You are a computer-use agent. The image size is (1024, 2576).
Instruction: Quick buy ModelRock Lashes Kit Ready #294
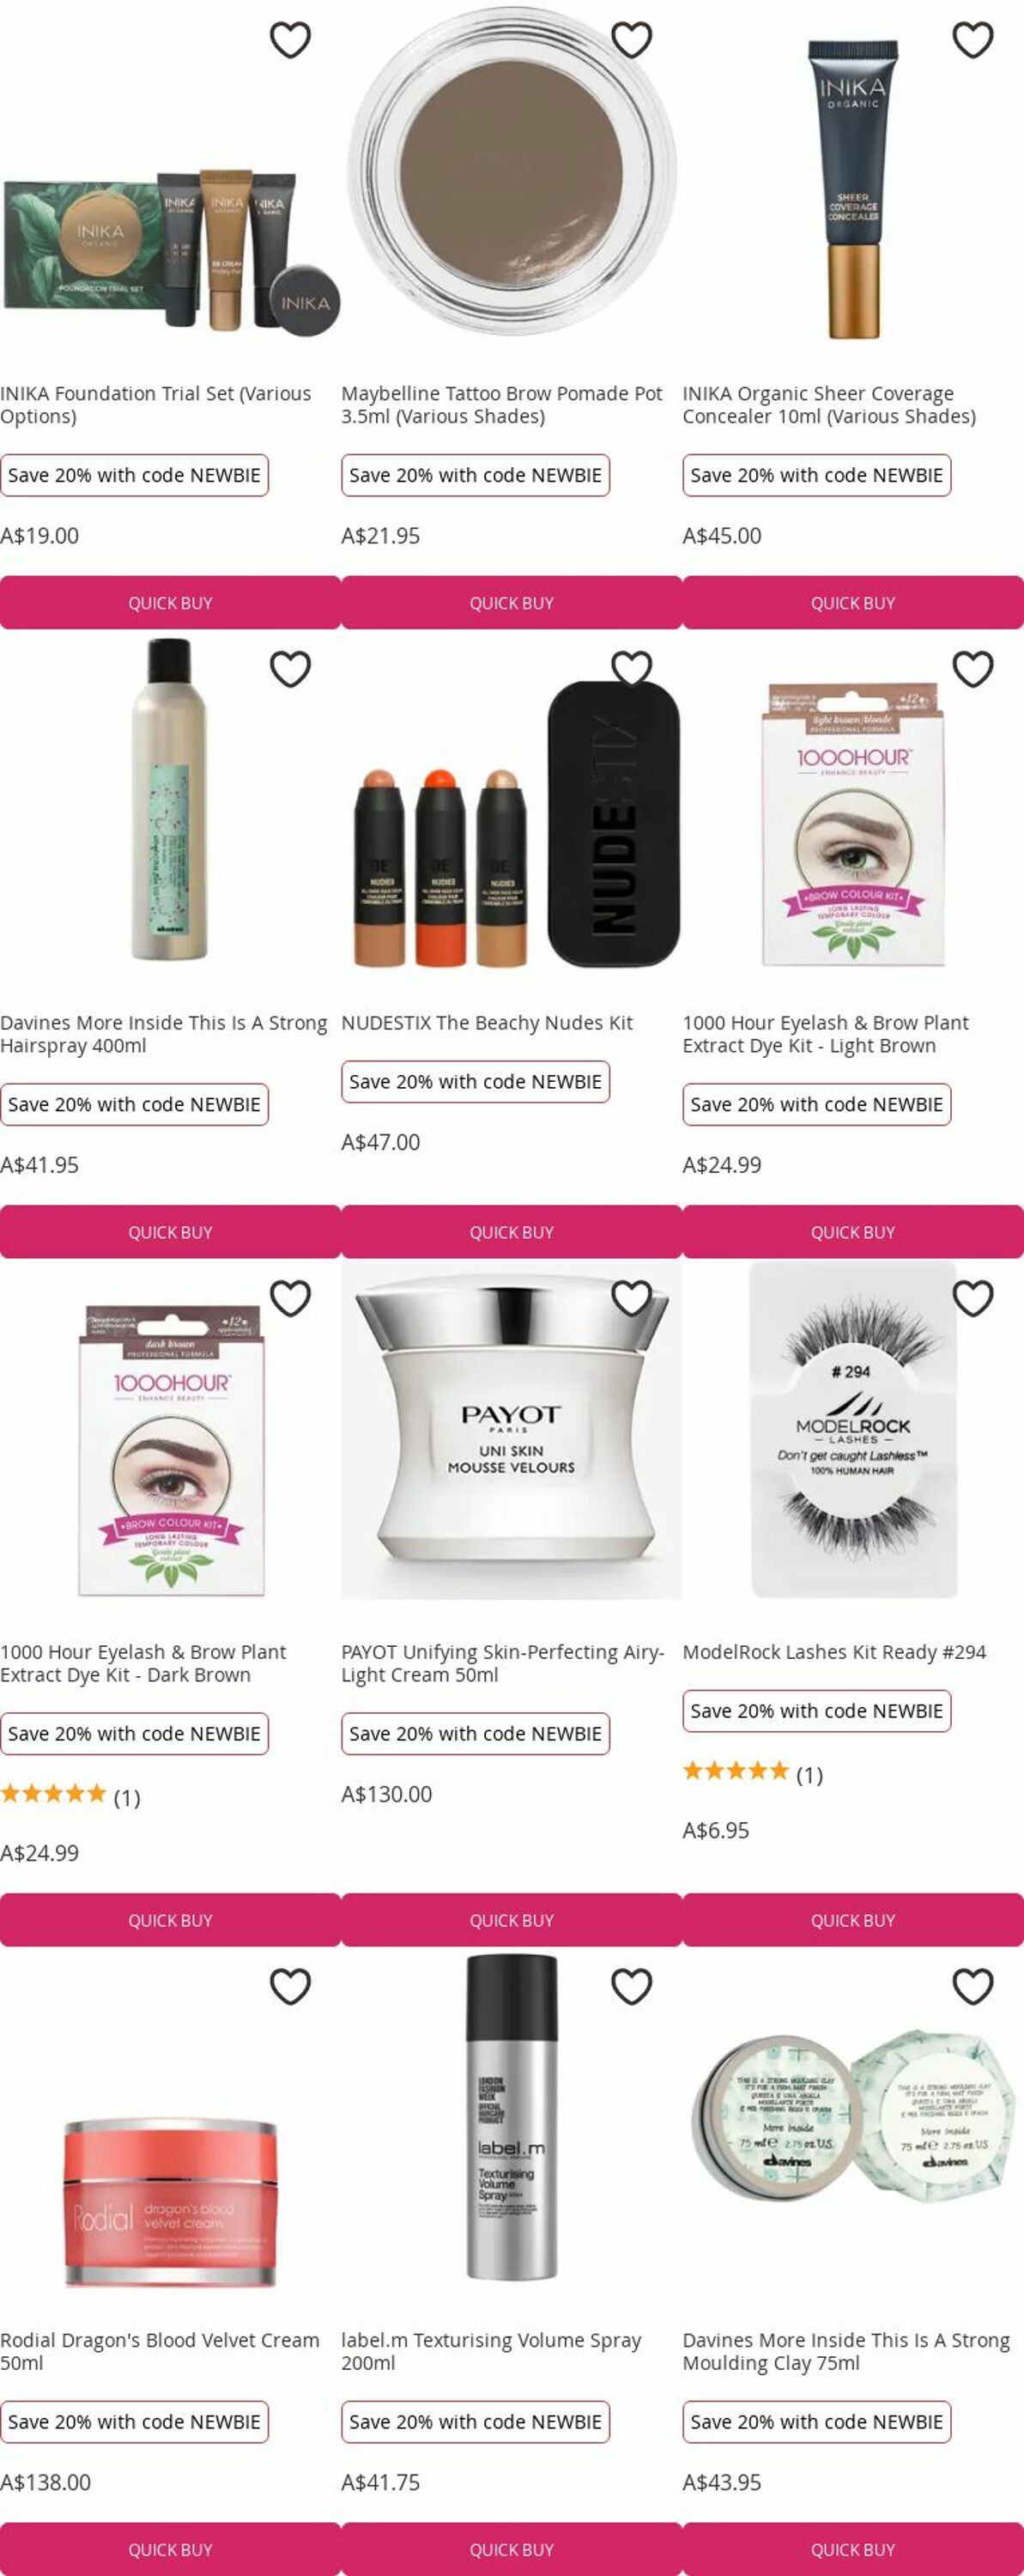tap(853, 1920)
